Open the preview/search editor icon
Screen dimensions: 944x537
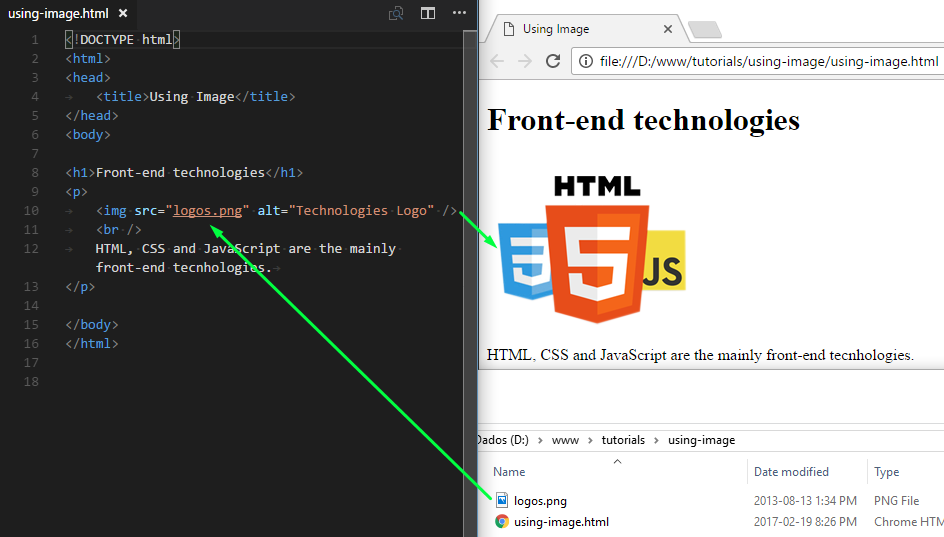coord(396,13)
